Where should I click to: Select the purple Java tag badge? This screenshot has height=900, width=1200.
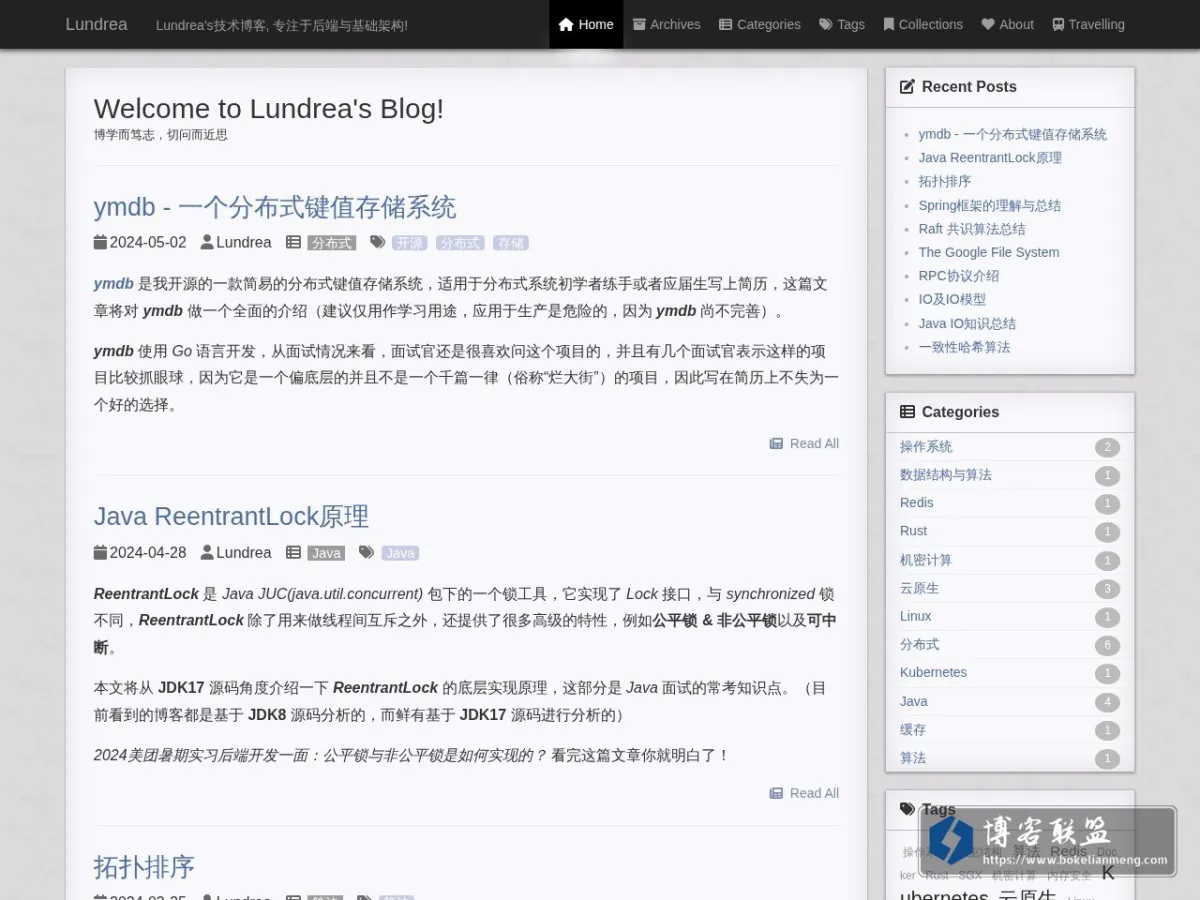pyautogui.click(x=400, y=553)
